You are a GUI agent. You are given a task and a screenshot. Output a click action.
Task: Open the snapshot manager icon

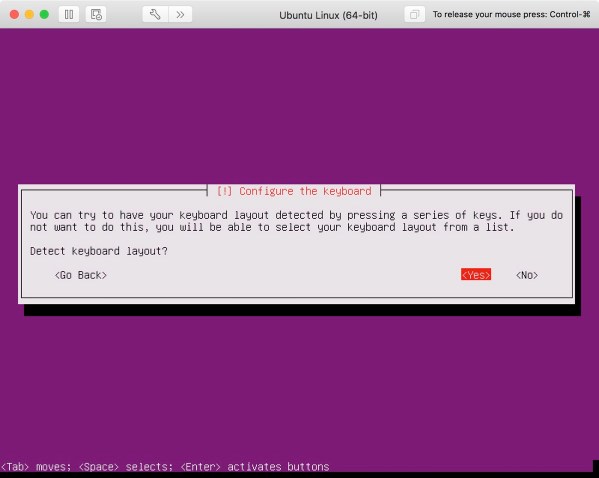pyautogui.click(x=96, y=15)
